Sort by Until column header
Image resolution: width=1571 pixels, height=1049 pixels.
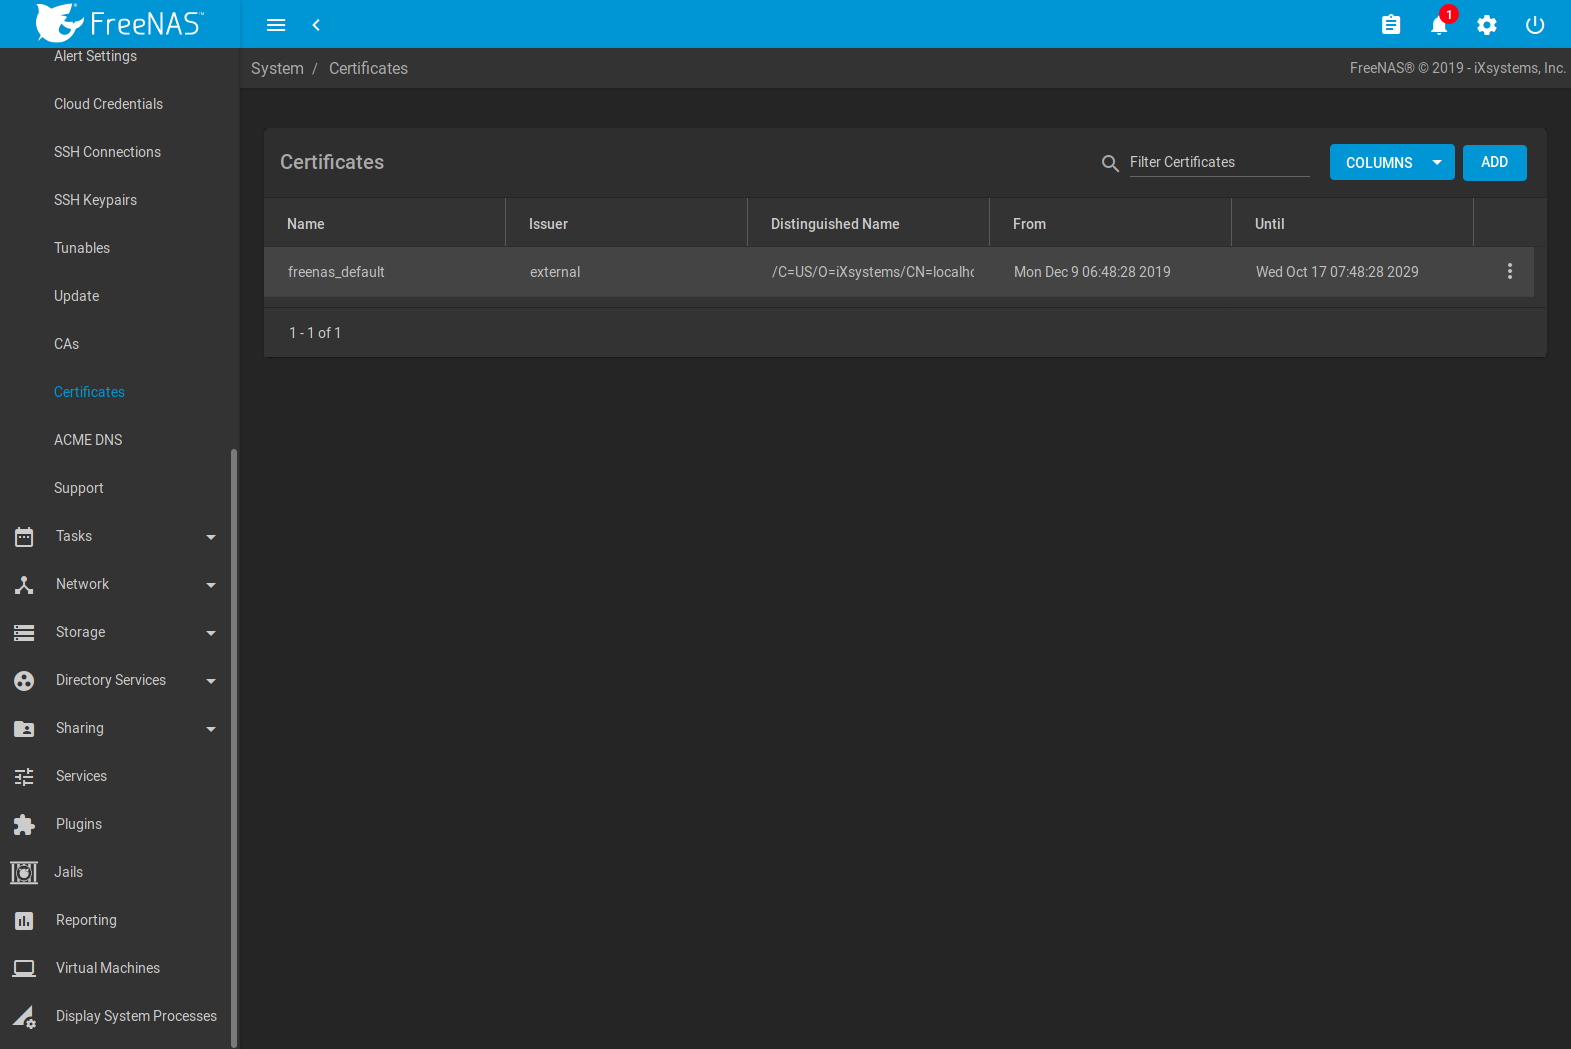pos(1269,224)
